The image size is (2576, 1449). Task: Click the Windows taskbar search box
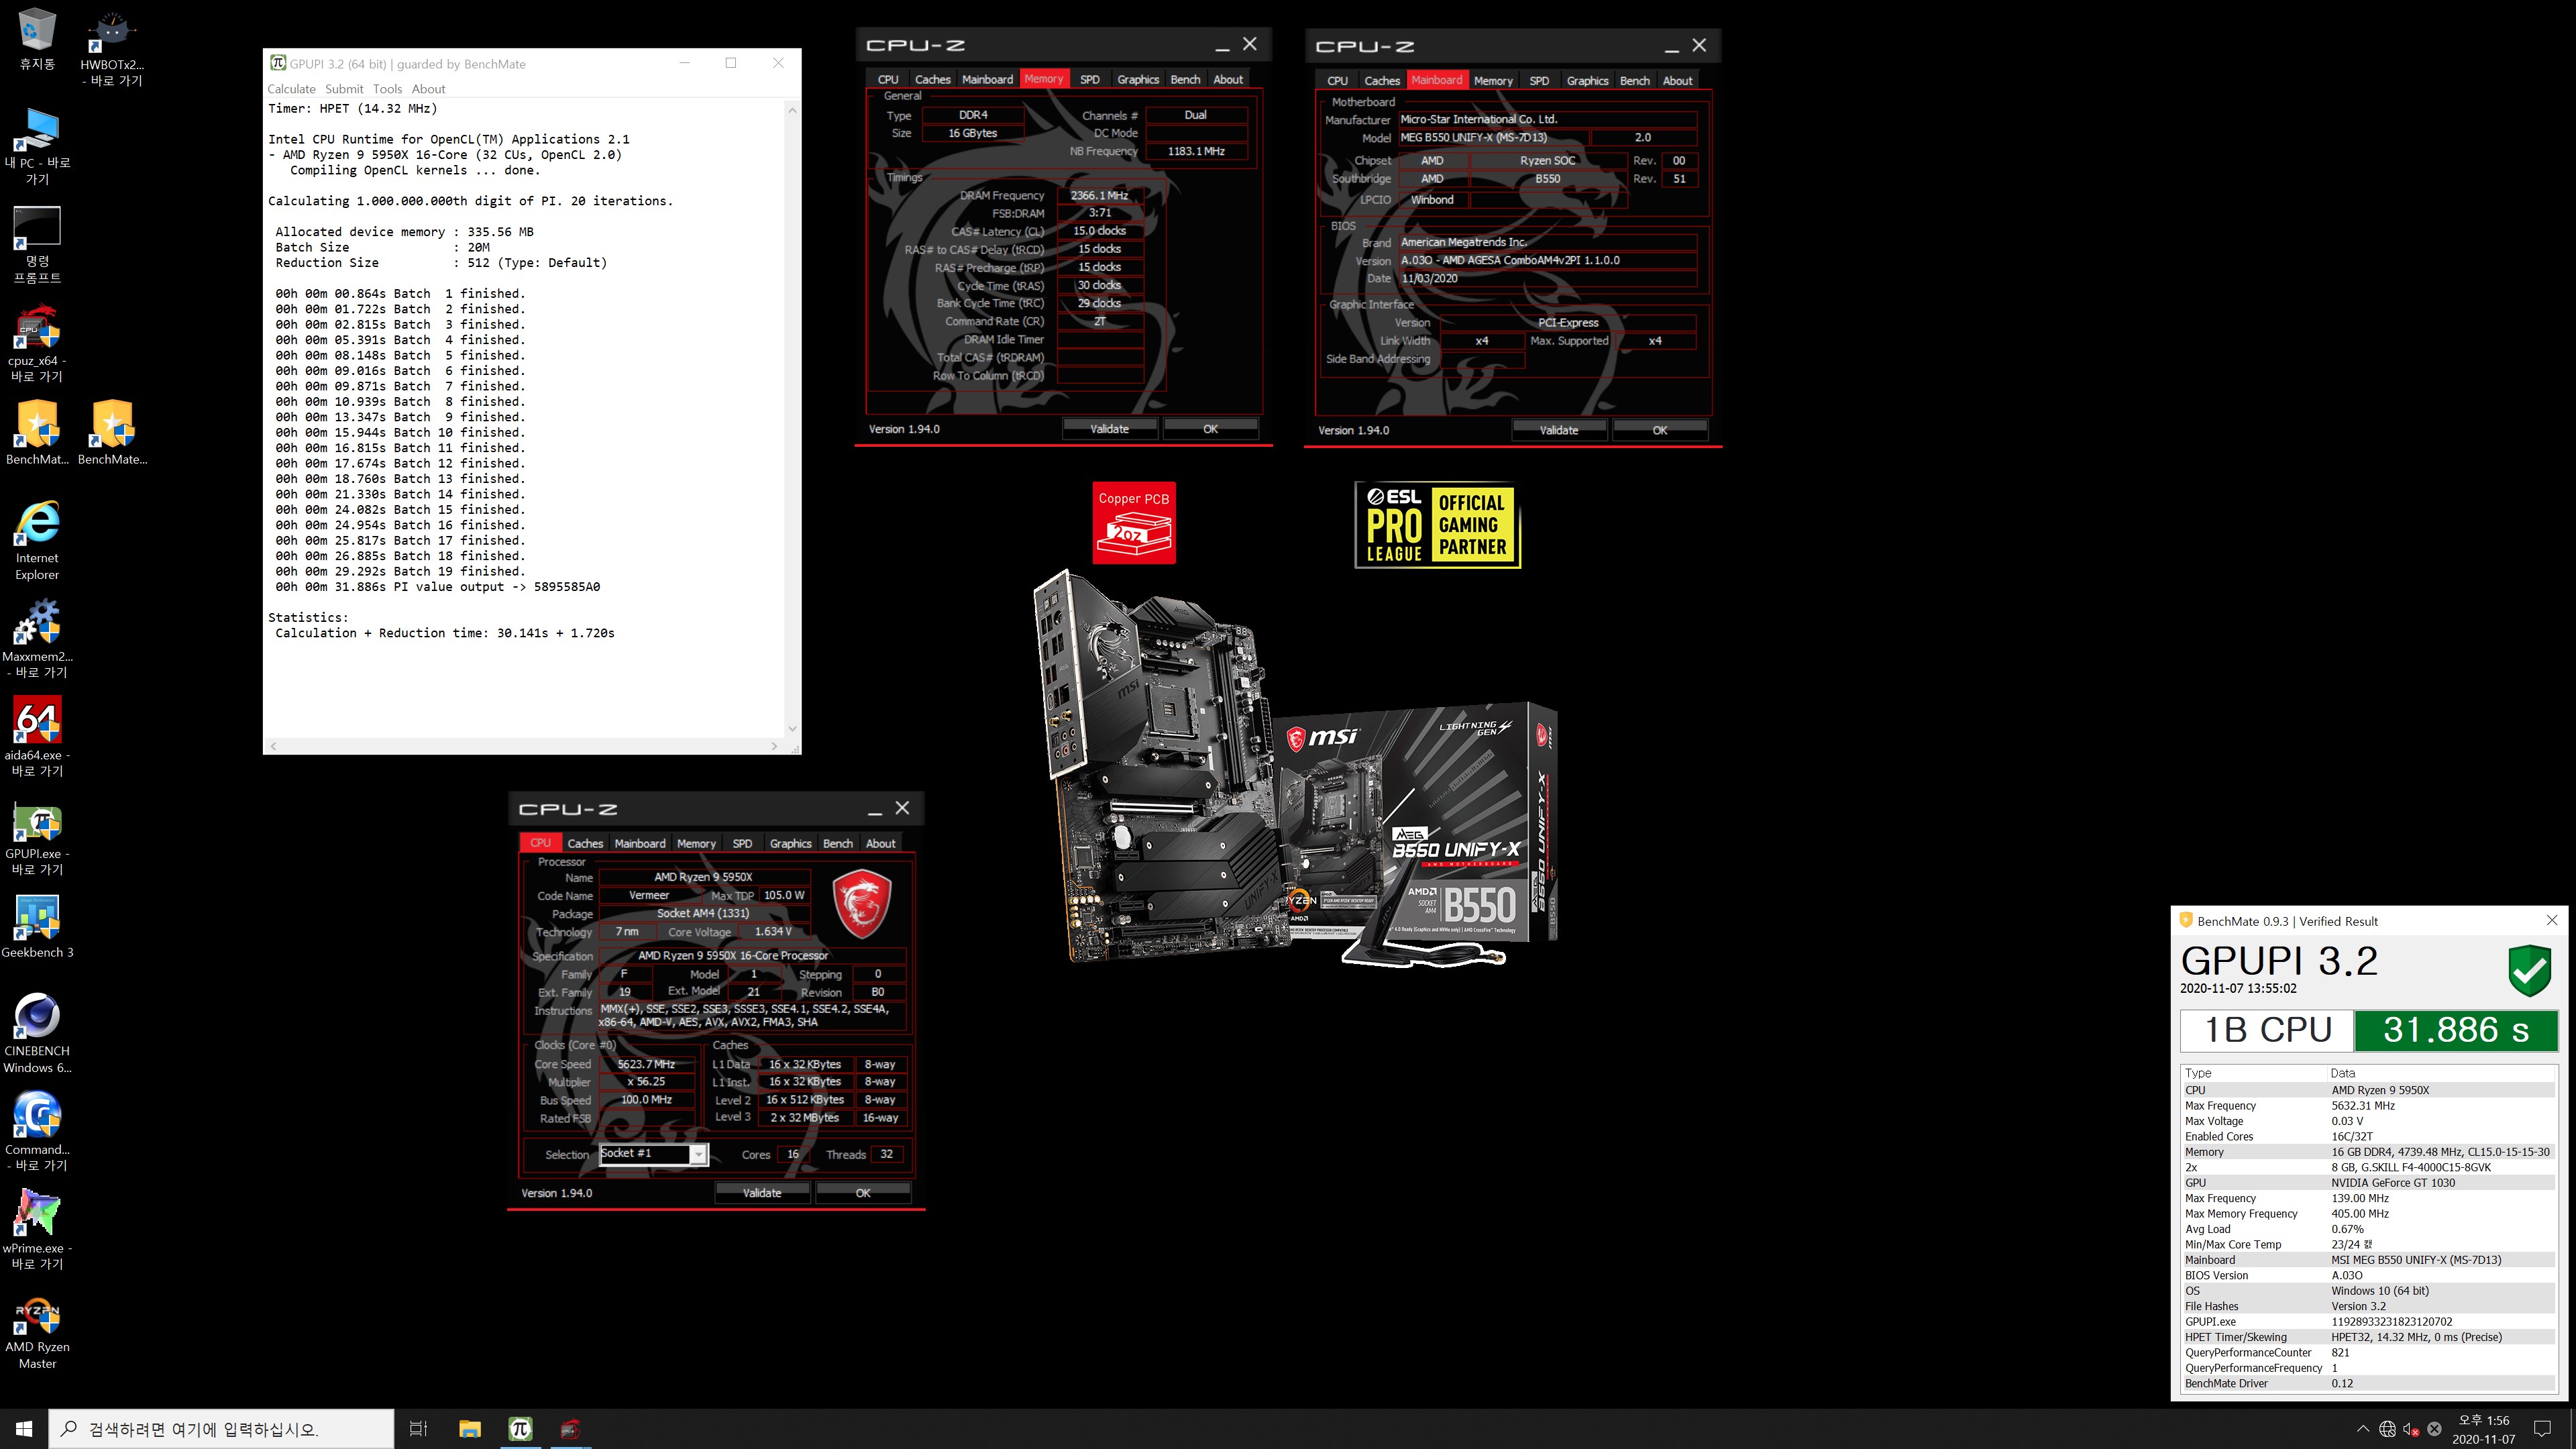coord(222,1429)
